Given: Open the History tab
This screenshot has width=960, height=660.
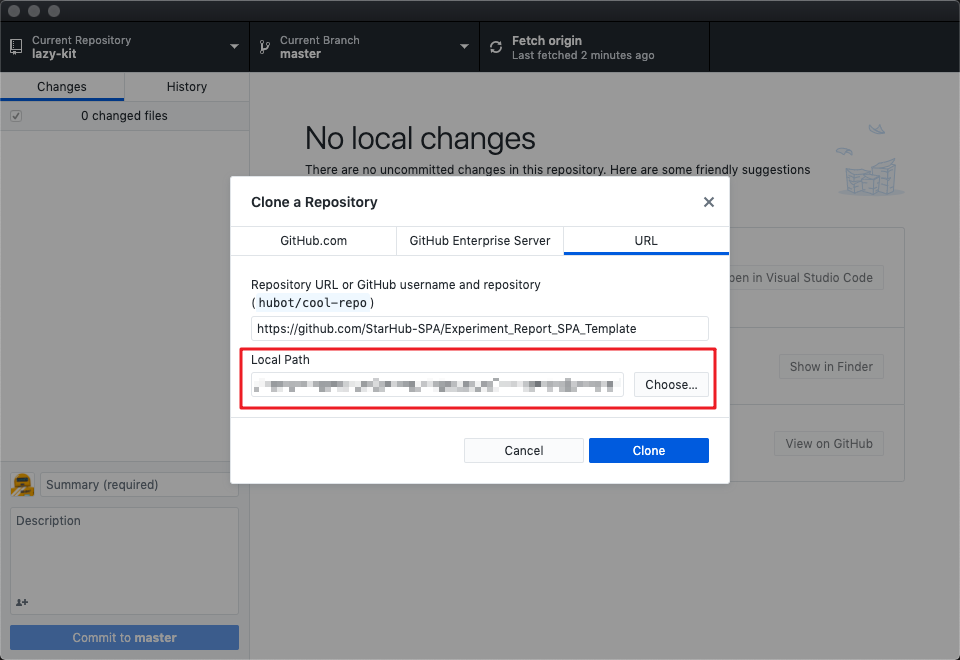Looking at the screenshot, I should click(x=186, y=87).
